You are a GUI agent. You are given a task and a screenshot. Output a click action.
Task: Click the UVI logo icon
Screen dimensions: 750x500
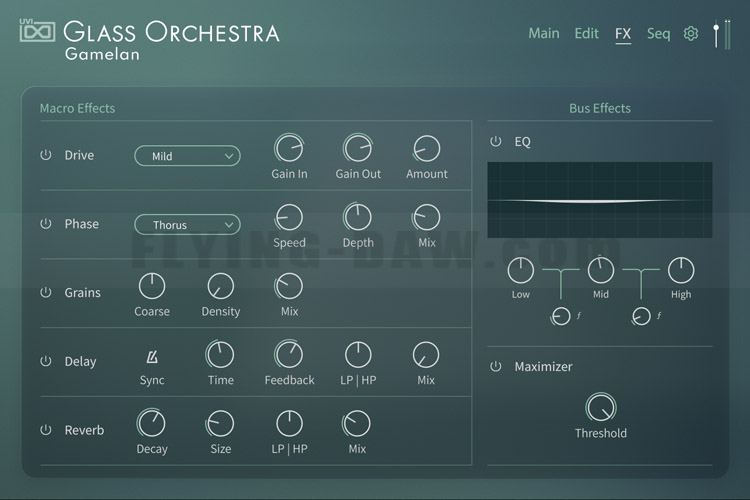37,31
